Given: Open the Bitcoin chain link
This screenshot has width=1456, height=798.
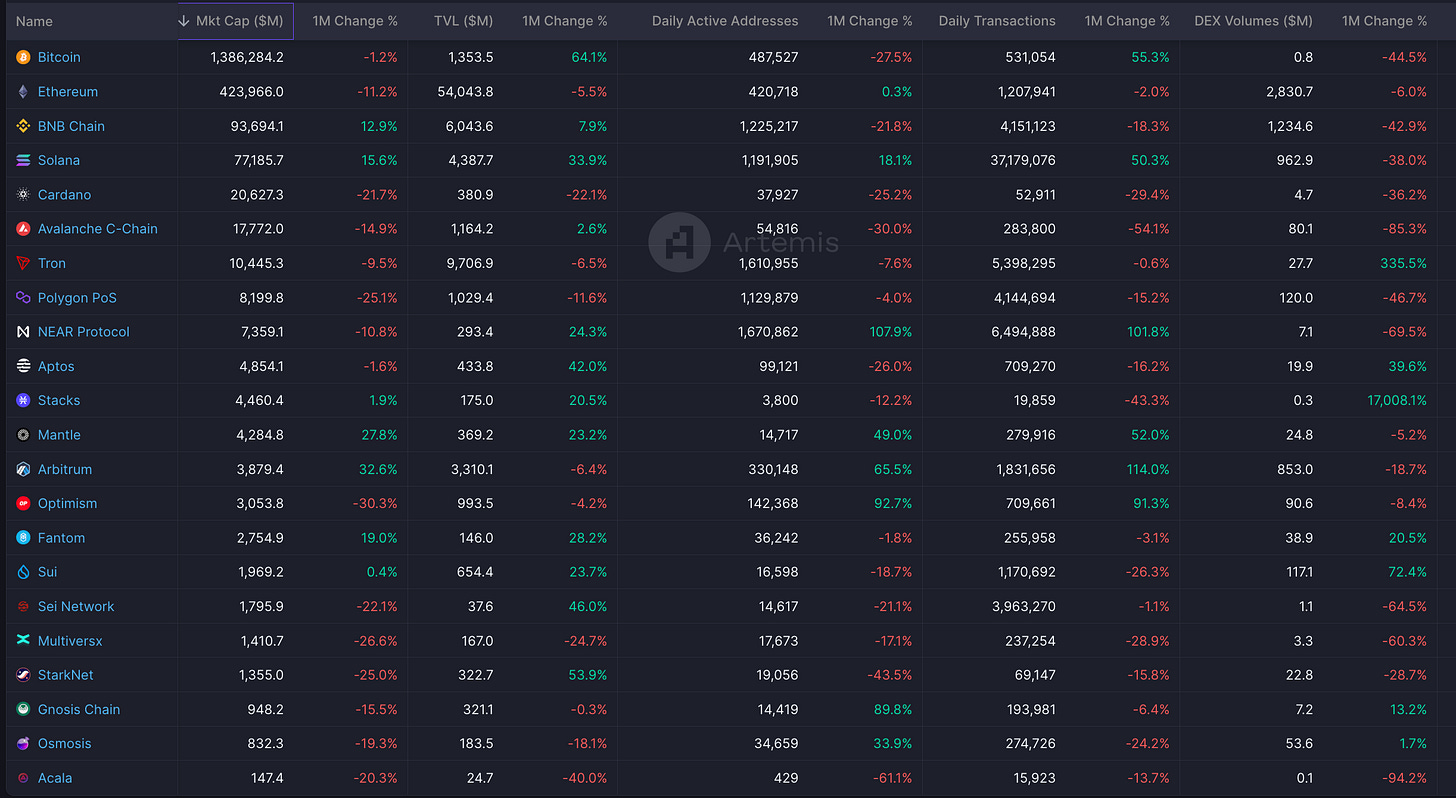Looking at the screenshot, I should tap(59, 58).
